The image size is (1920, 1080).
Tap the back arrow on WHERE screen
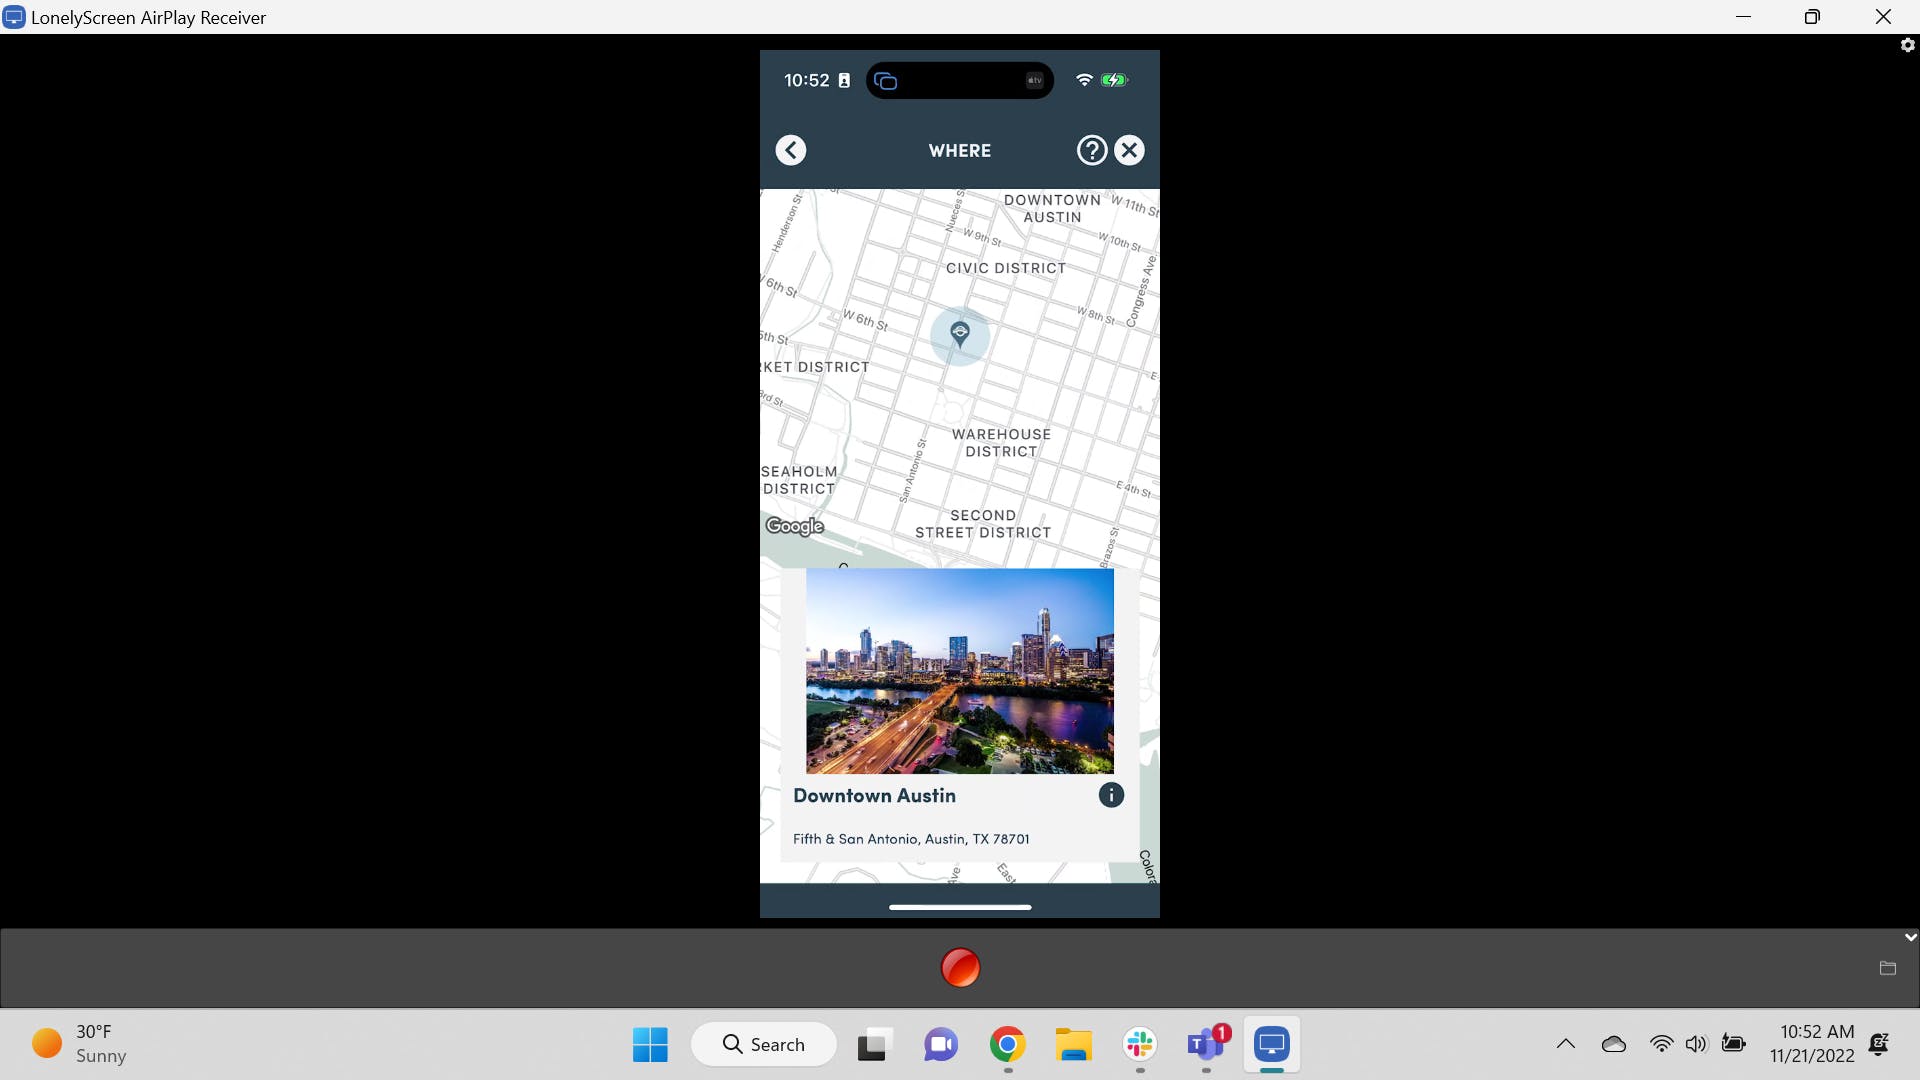click(x=790, y=150)
